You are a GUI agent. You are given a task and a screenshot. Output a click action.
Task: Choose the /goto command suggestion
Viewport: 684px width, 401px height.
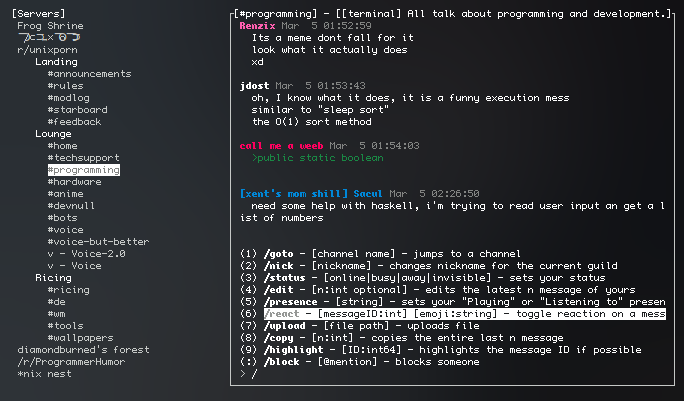(x=380, y=254)
